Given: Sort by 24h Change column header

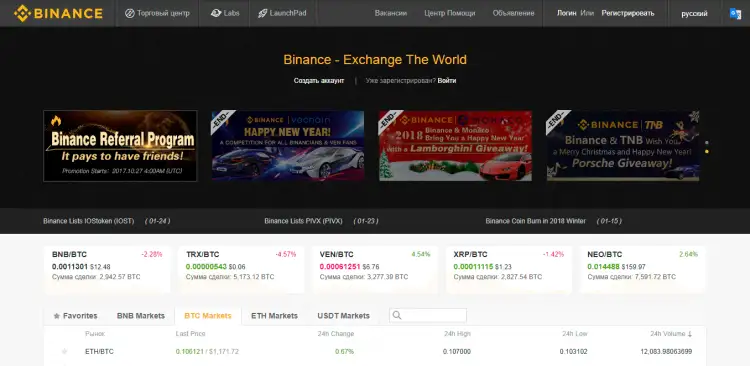Looking at the screenshot, I should pyautogui.click(x=336, y=334).
